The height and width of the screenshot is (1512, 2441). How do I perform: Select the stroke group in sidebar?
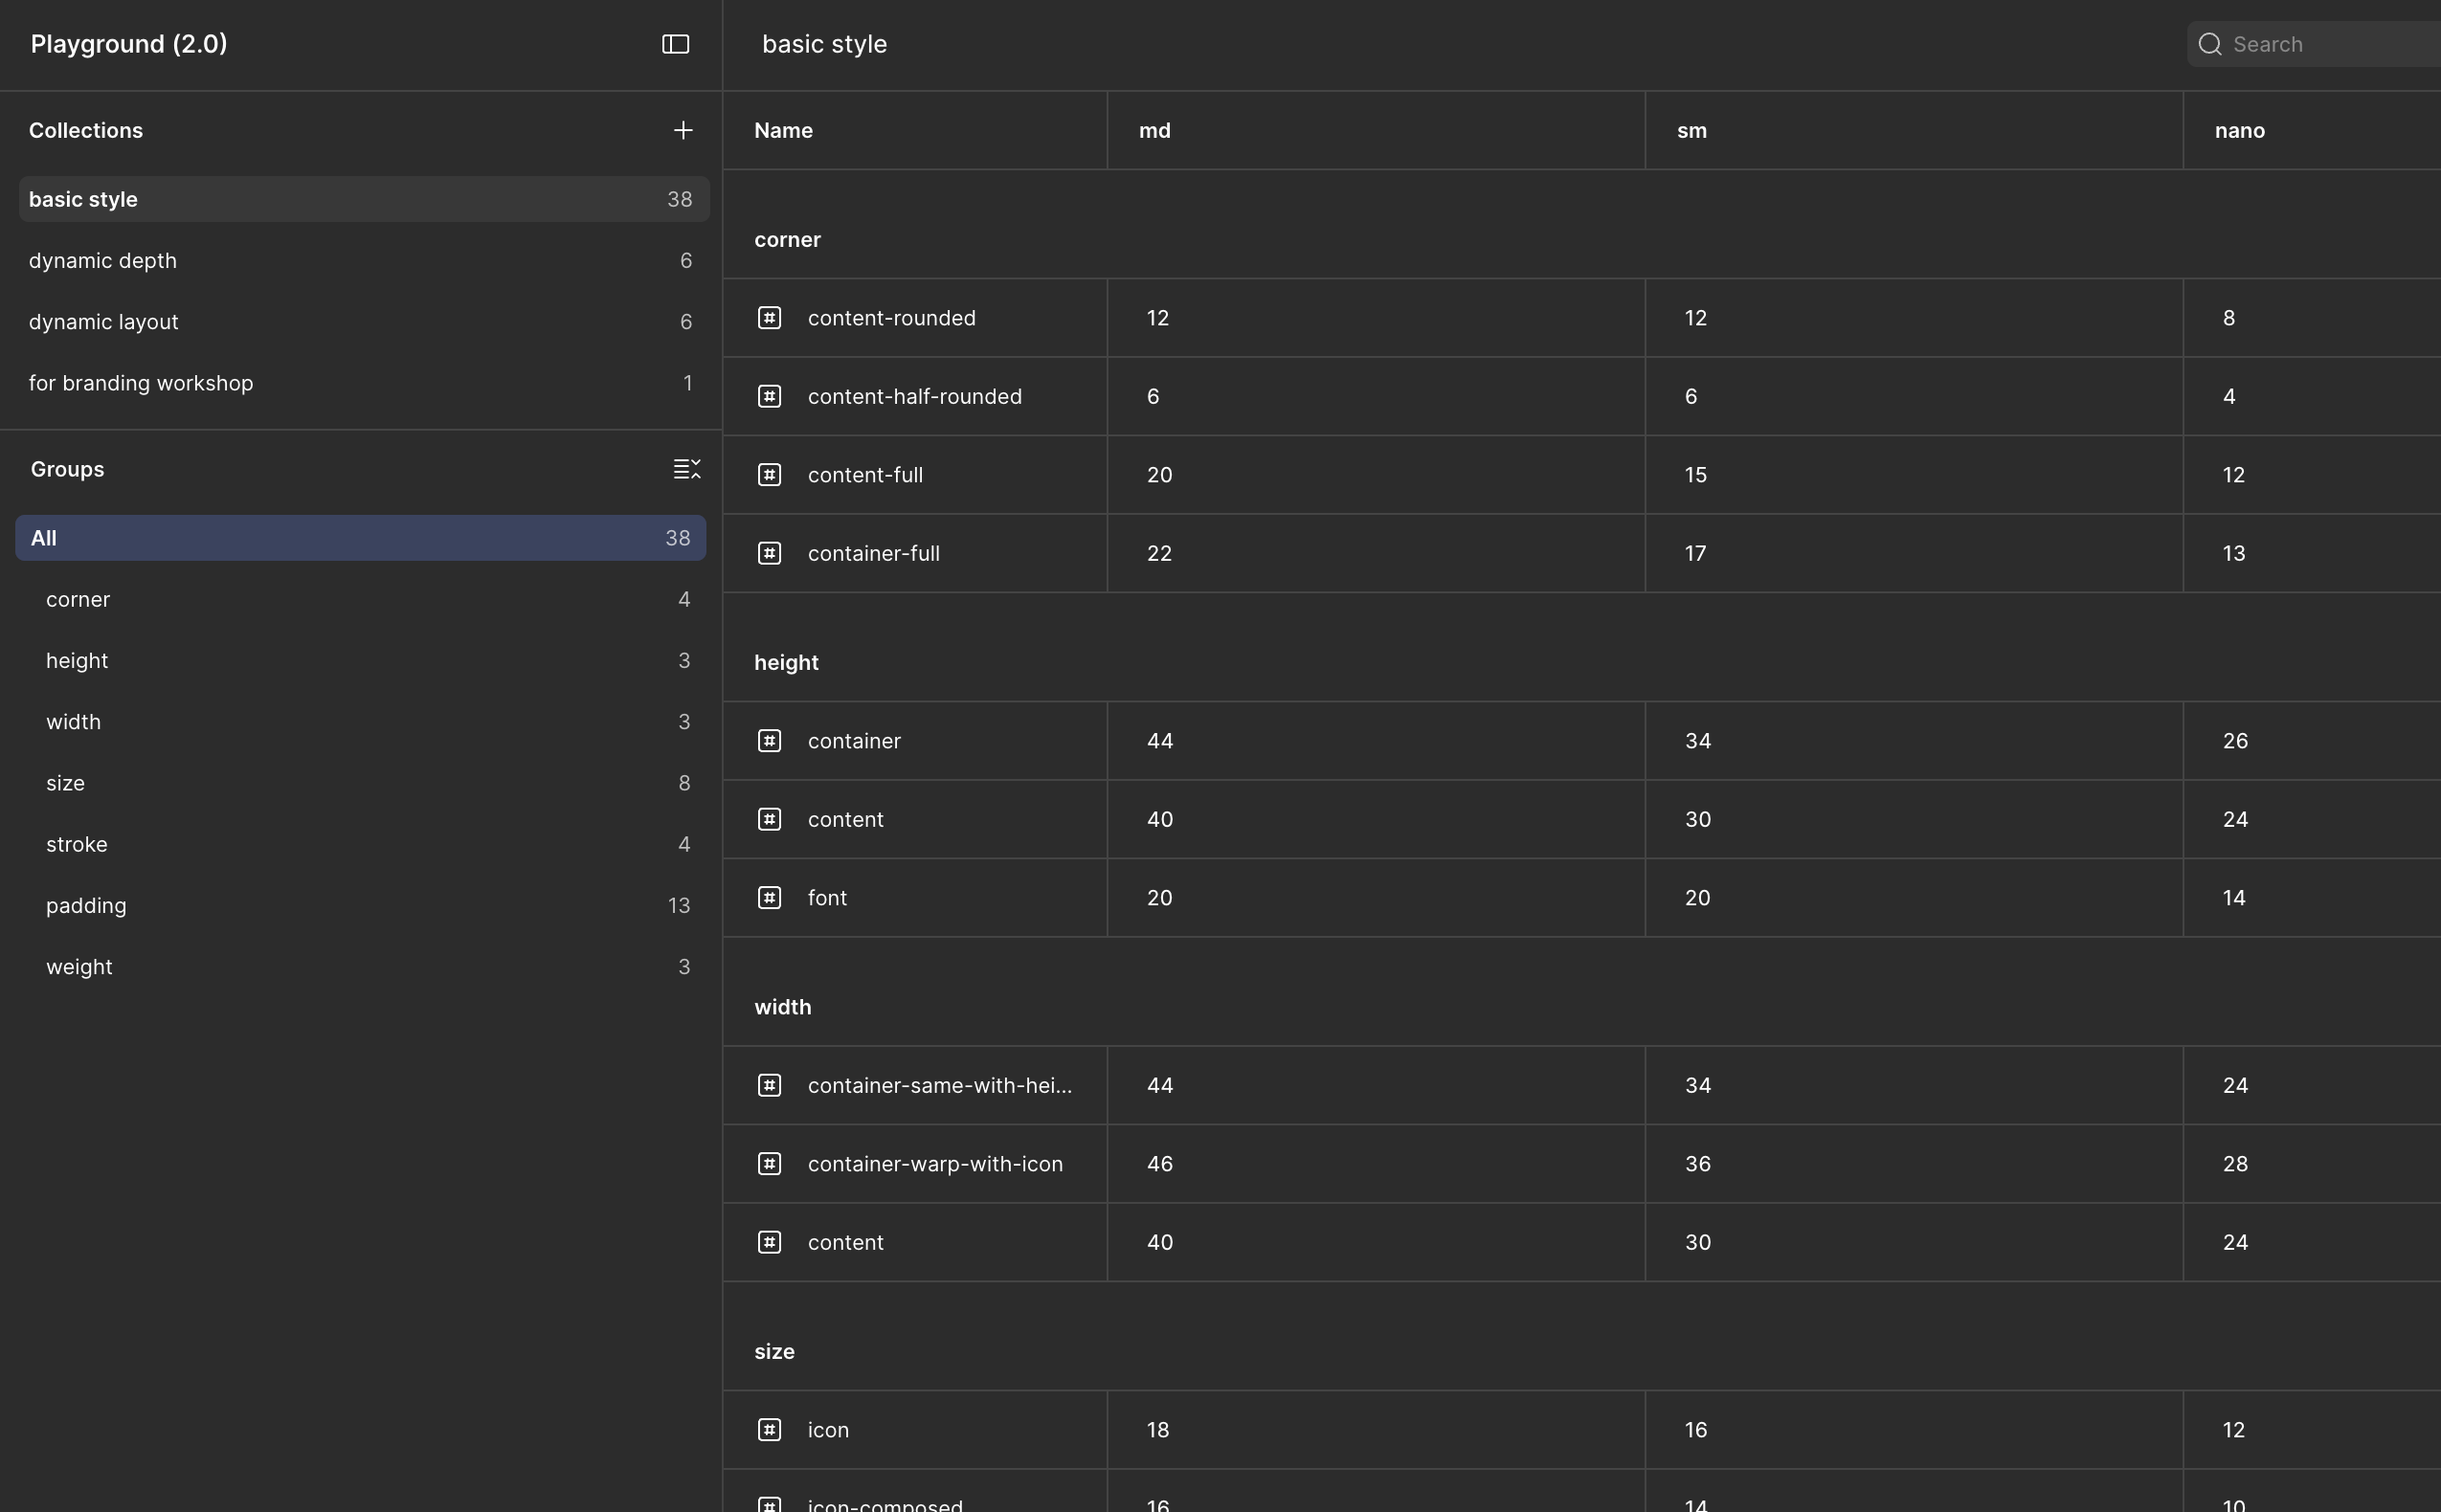point(361,844)
